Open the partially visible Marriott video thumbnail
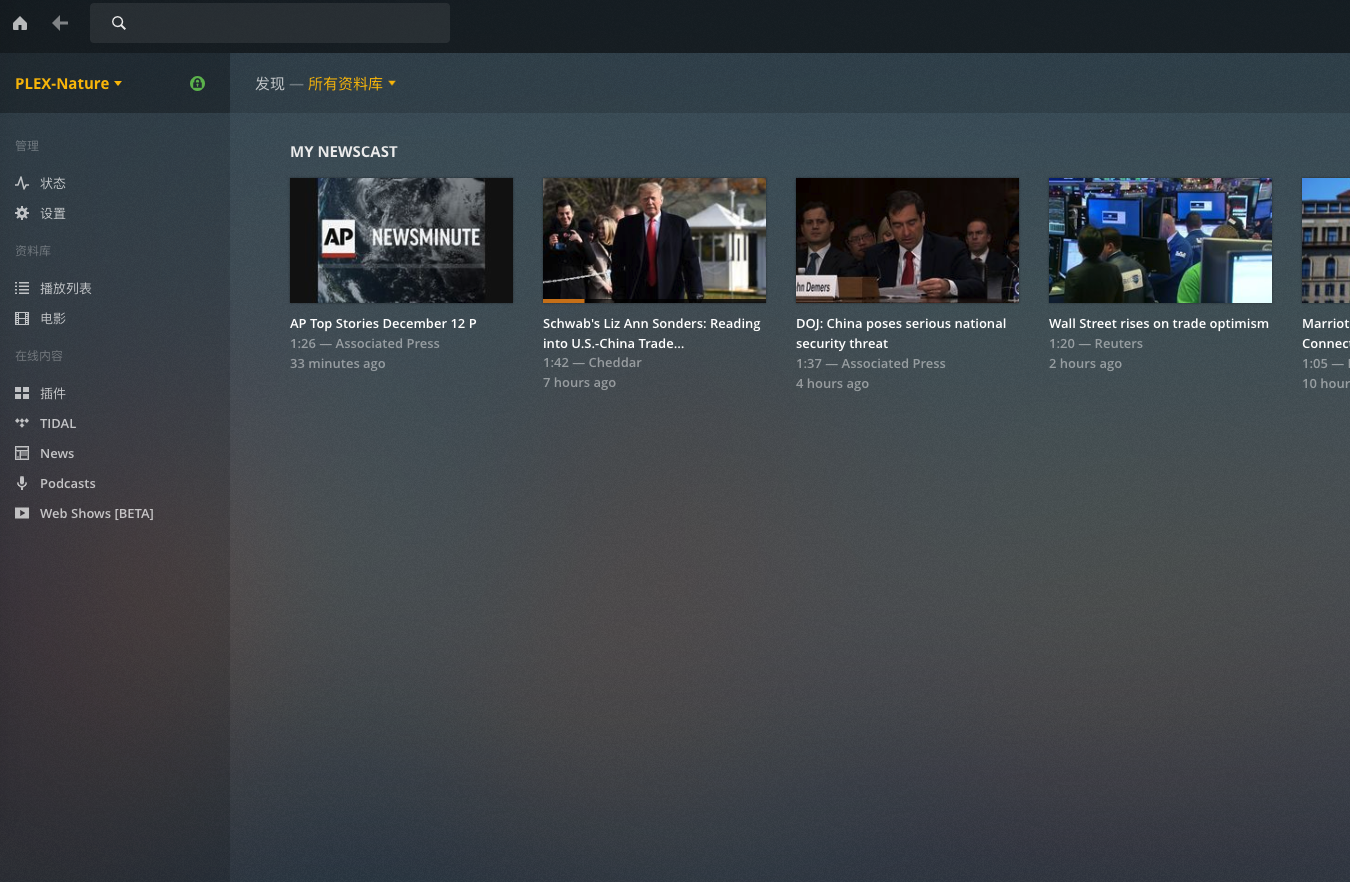Viewport: 1350px width, 882px height. 1326,240
